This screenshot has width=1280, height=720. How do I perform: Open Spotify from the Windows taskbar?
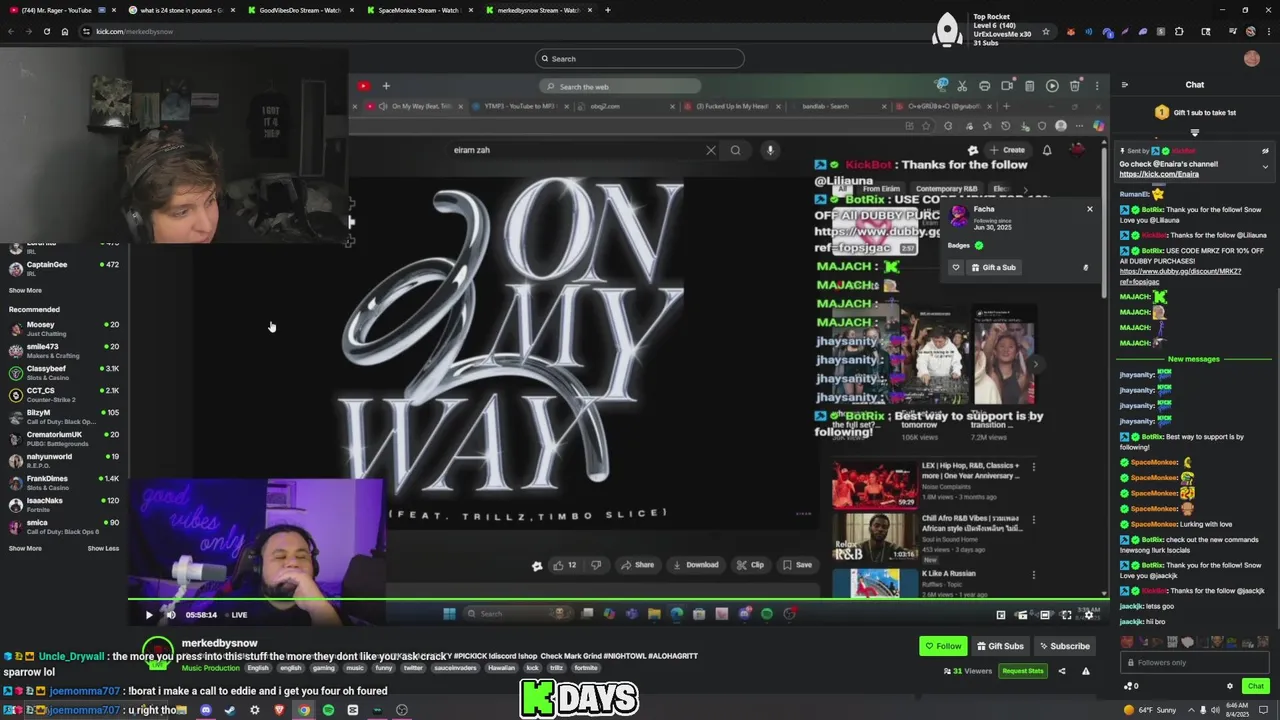pos(328,710)
